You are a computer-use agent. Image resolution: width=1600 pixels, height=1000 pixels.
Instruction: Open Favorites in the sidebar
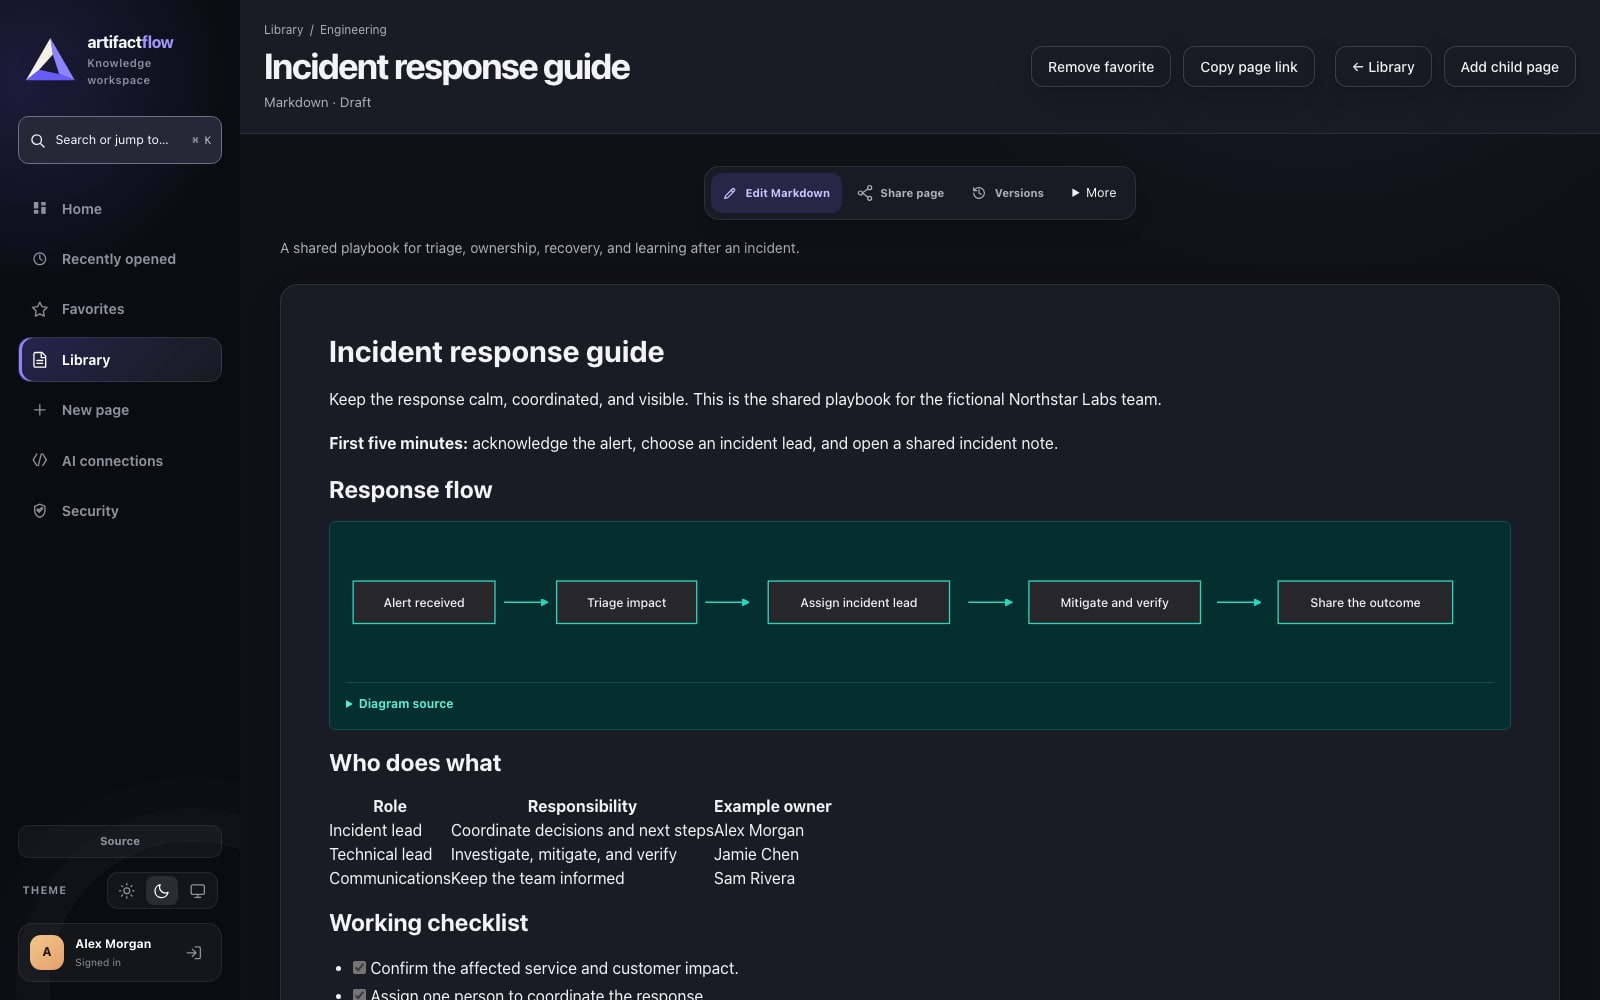tap(120, 309)
